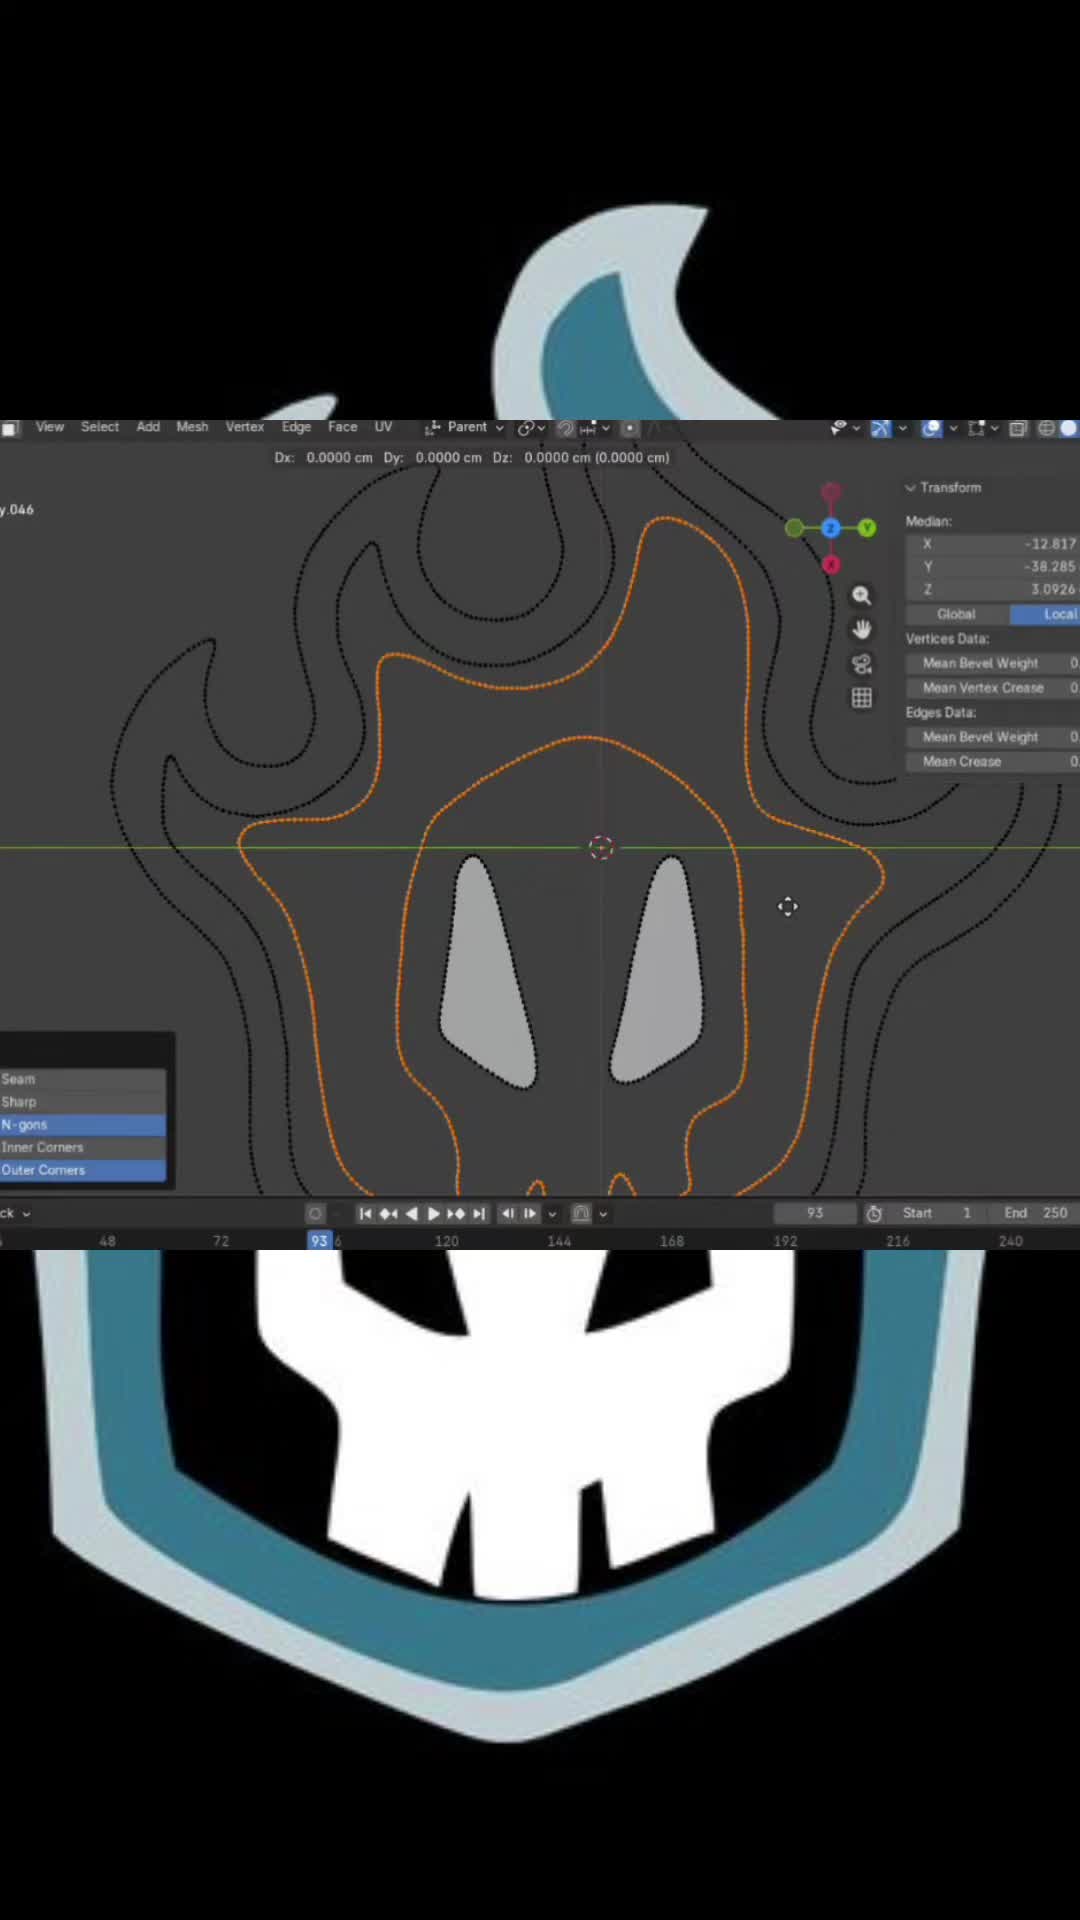1080x1920 pixels.
Task: Open the keyframe jump options dropdown
Action: click(552, 1214)
